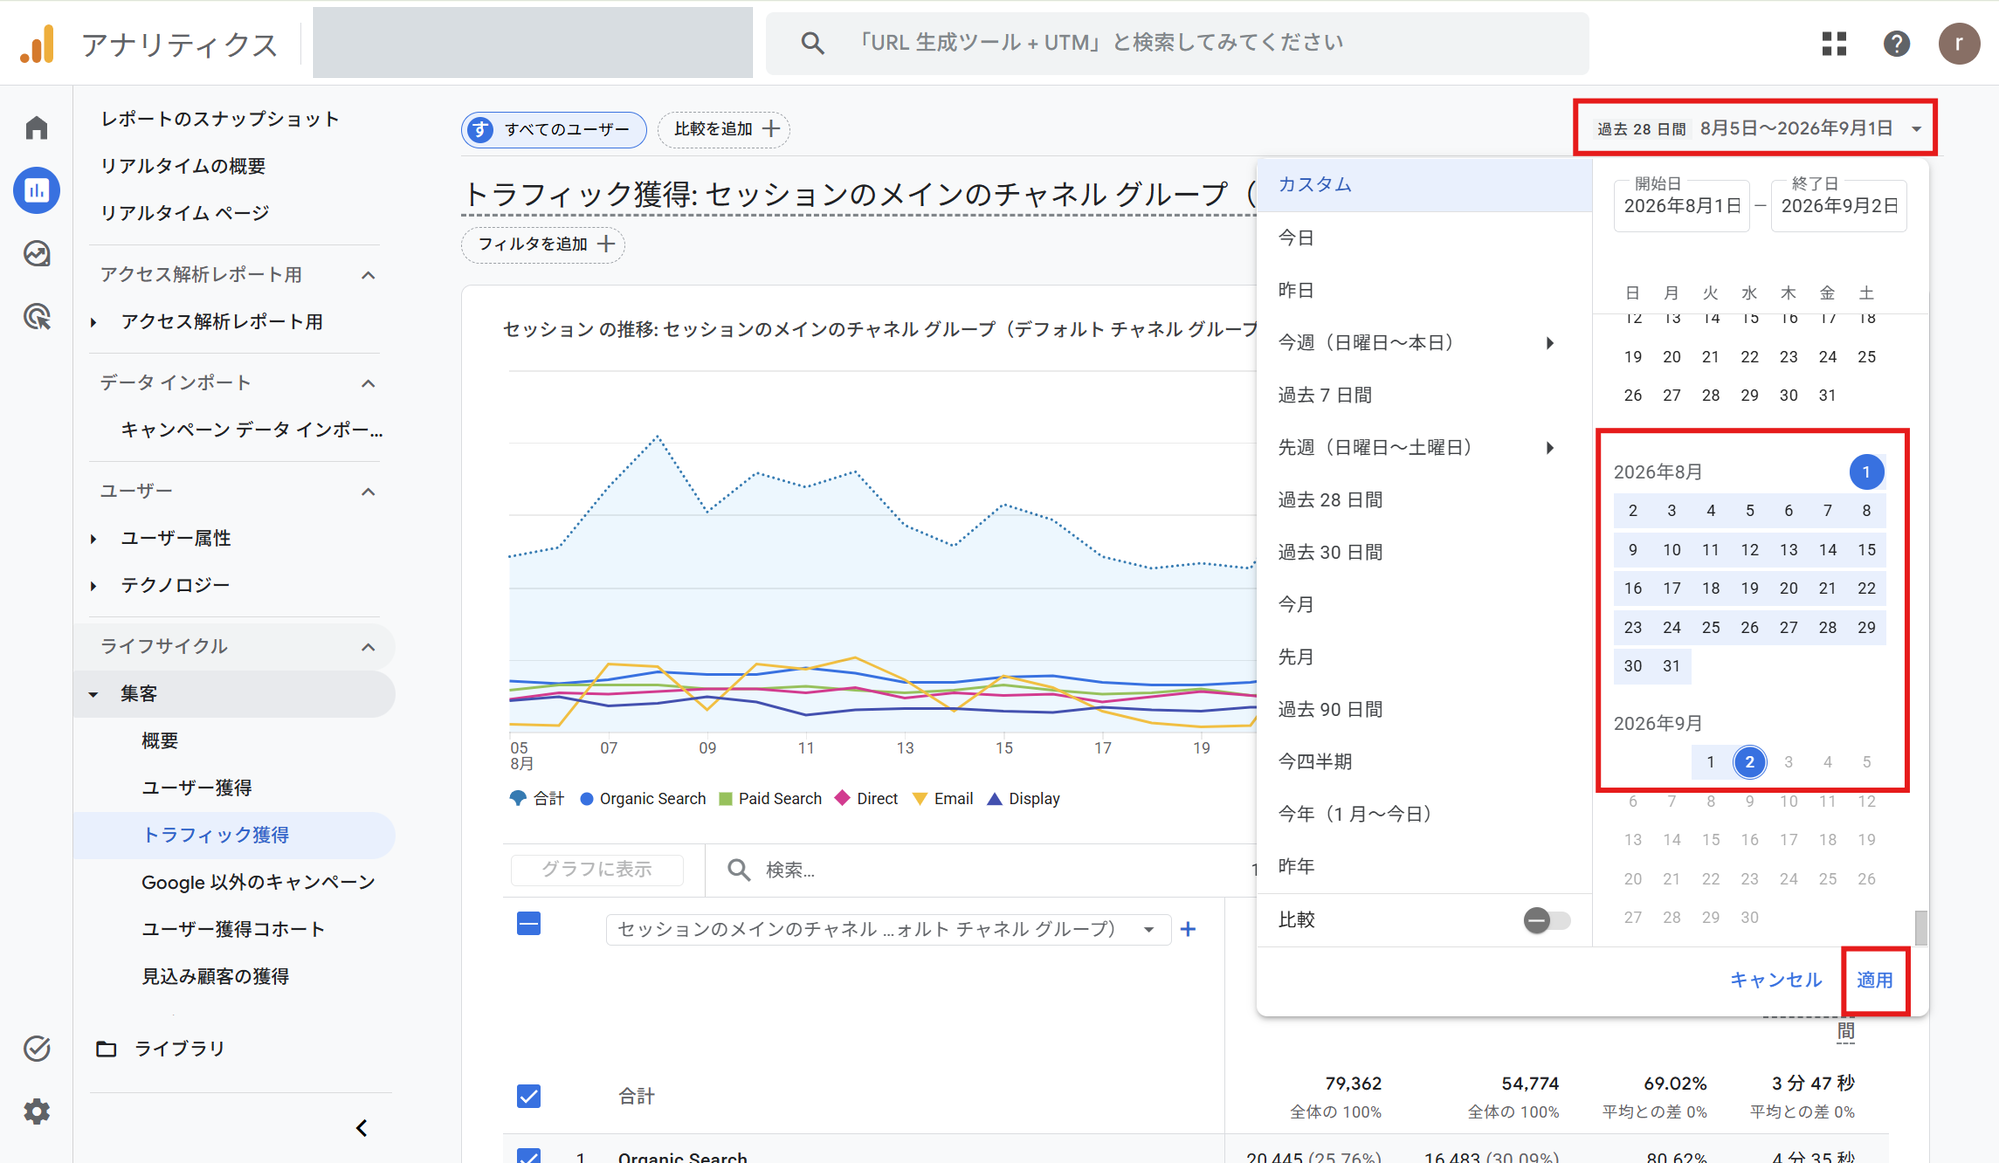Select August 15 in the 2026年8月 calendar
The image size is (1999, 1163).
[1866, 550]
